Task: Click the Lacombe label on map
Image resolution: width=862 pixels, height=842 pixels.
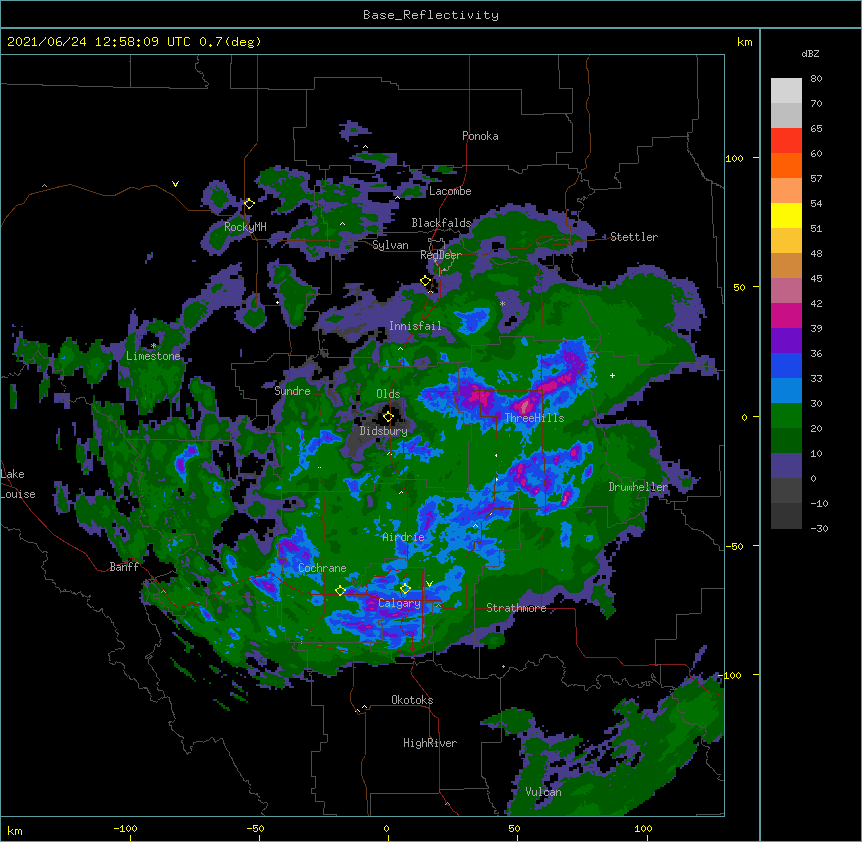Action: click(450, 191)
